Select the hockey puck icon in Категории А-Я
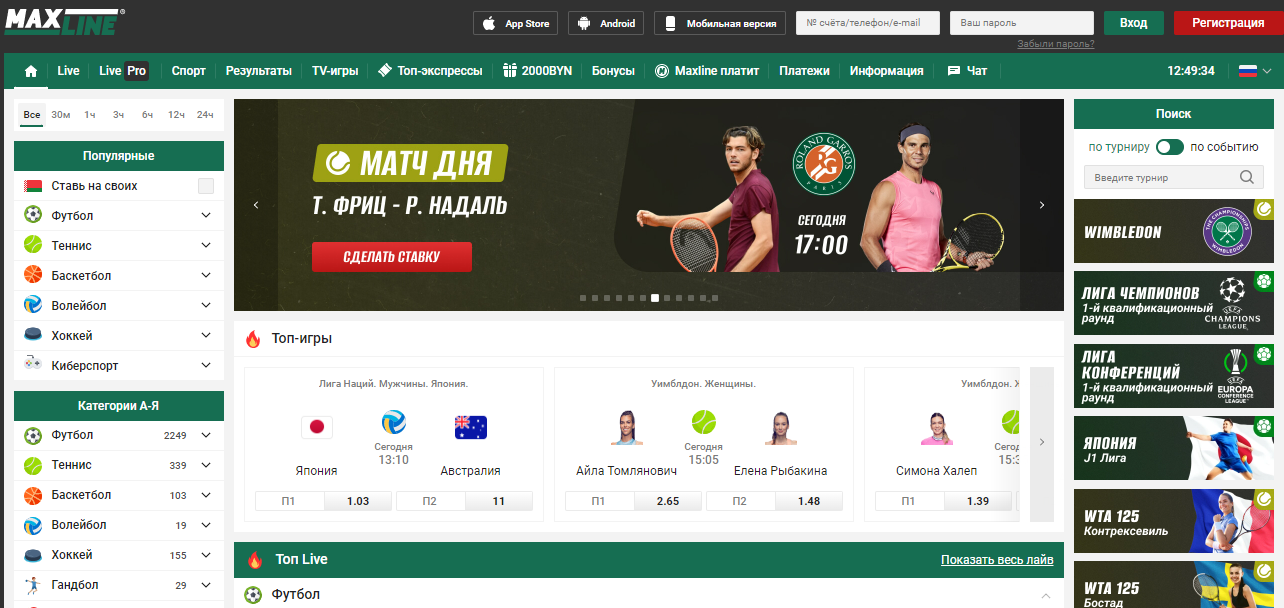This screenshot has height=608, width=1284. click(x=33, y=555)
